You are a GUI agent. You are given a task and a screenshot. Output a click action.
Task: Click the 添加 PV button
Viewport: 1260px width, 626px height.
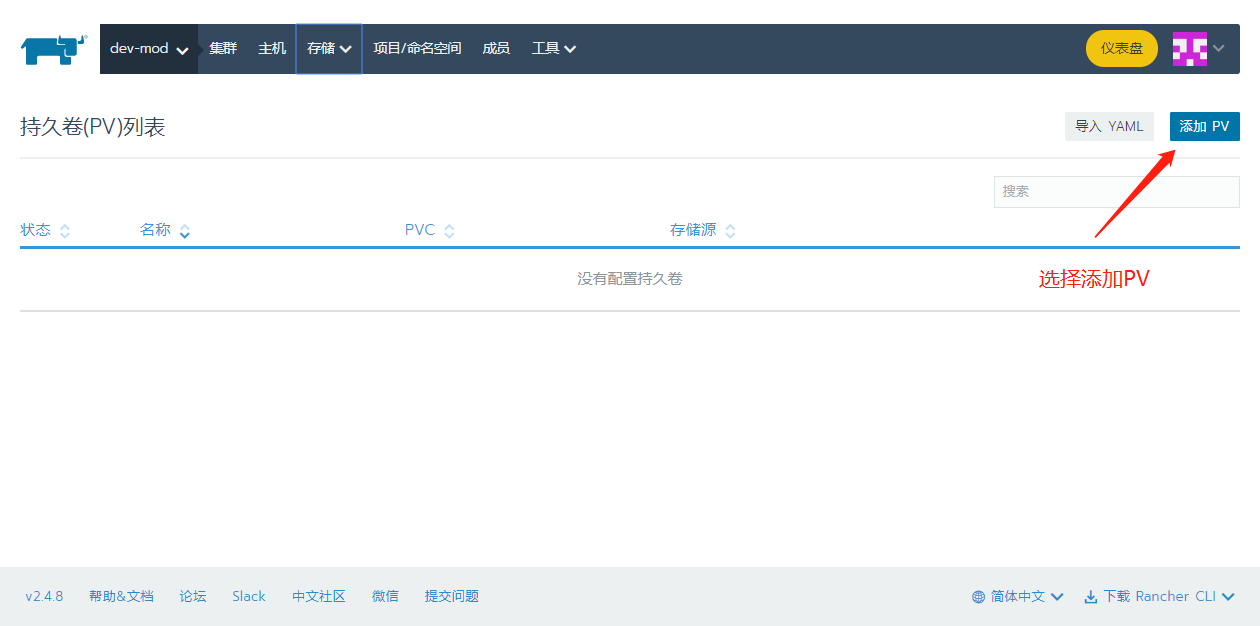[x=1204, y=126]
